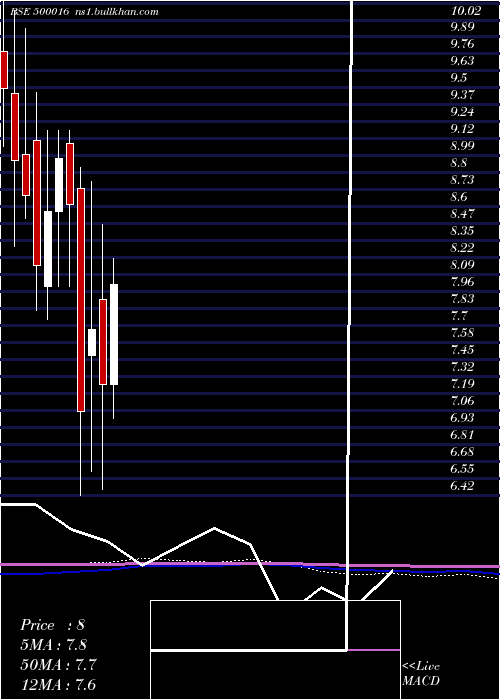Select the 9.24 price axis label
This screenshot has width=500, height=700.
click(x=462, y=112)
